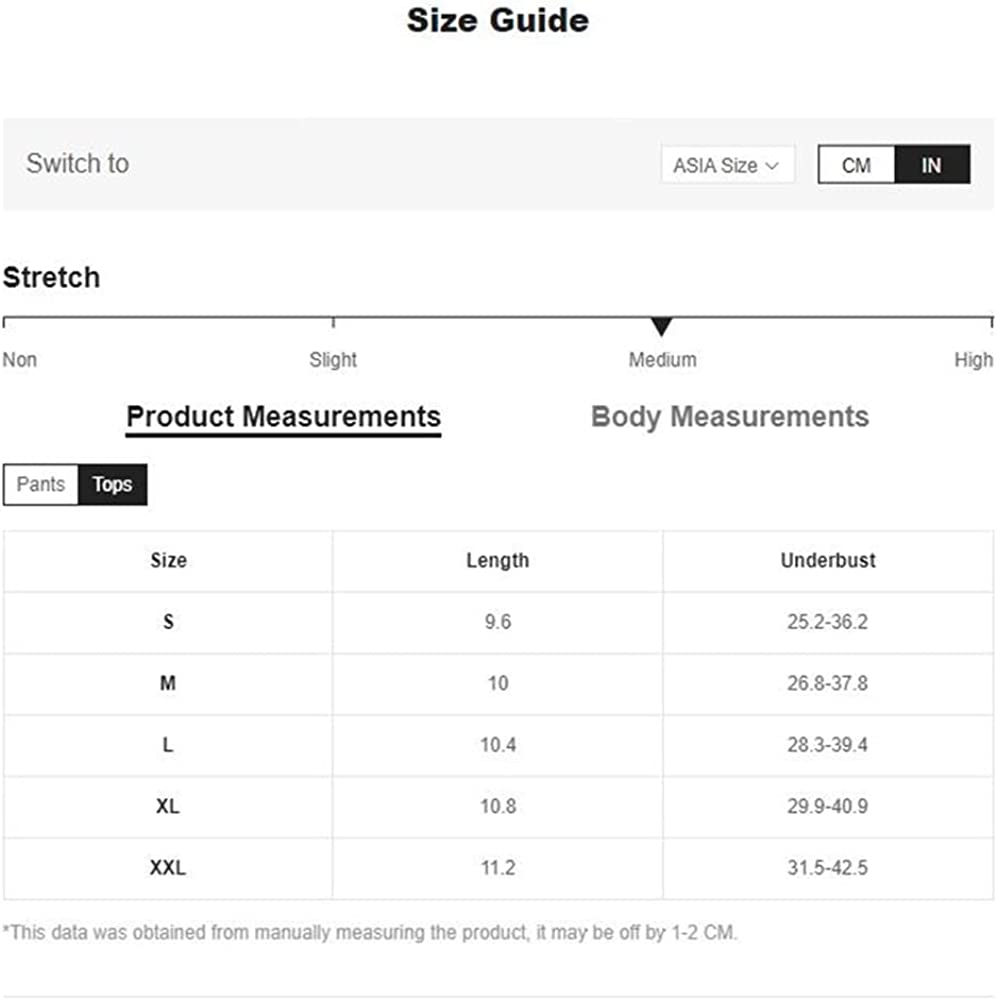Image resolution: width=997 pixels, height=1000 pixels.
Task: Click the High stretch label
Action: (x=973, y=360)
